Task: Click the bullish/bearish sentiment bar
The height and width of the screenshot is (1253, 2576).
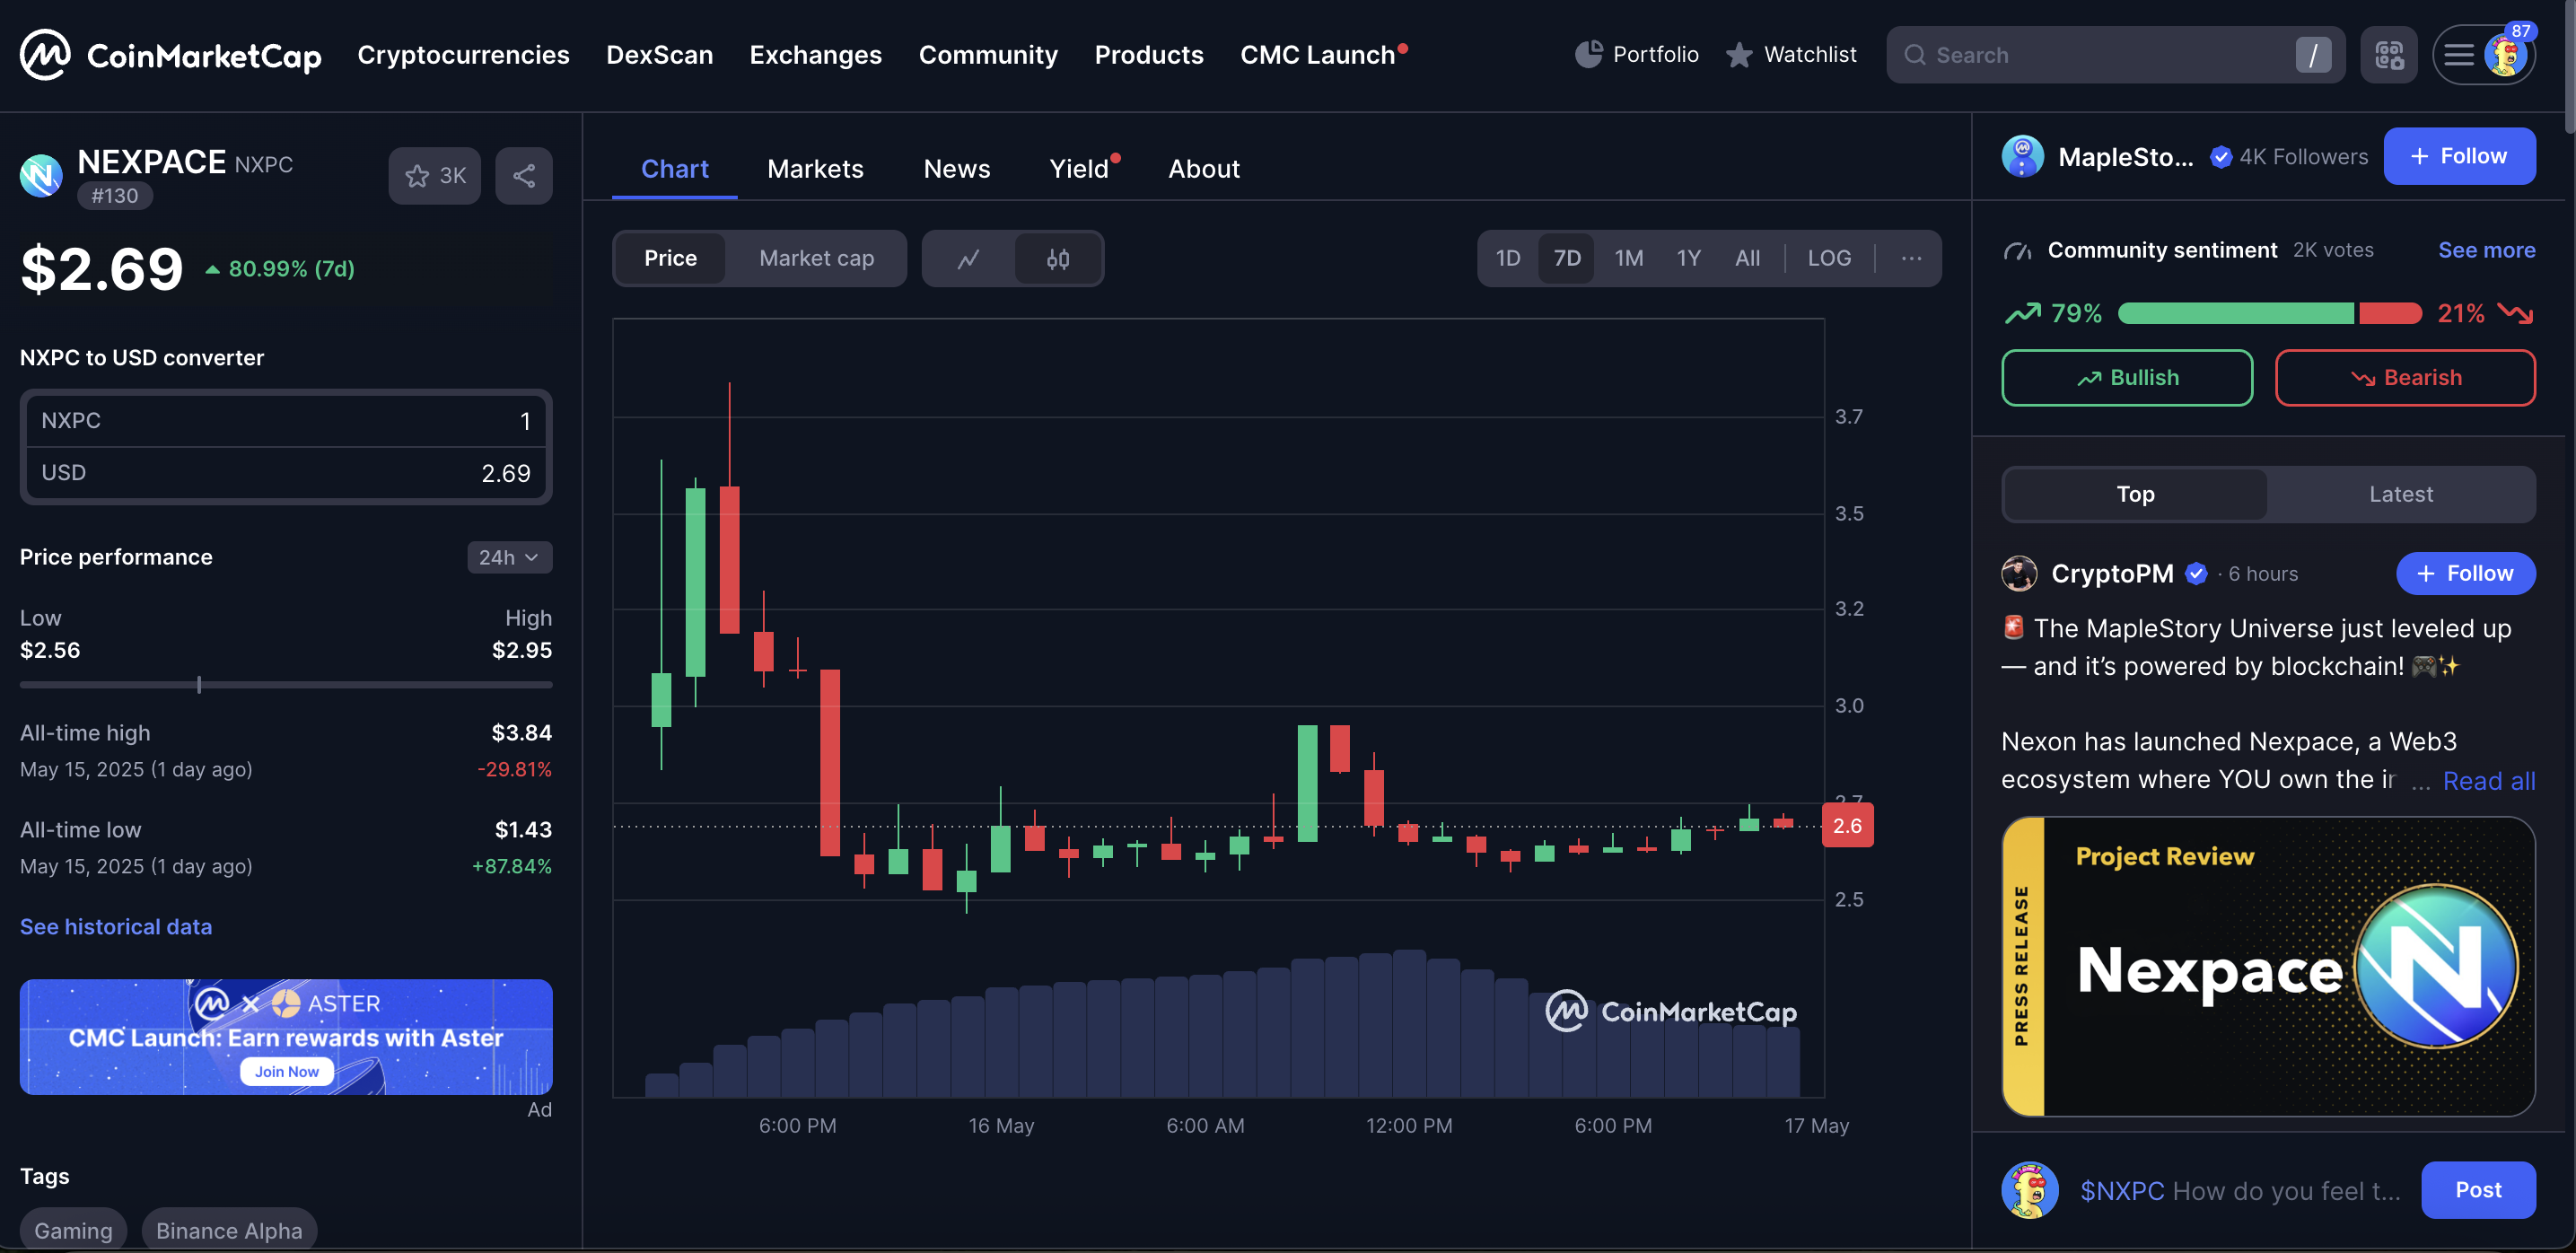Action: 2269,314
